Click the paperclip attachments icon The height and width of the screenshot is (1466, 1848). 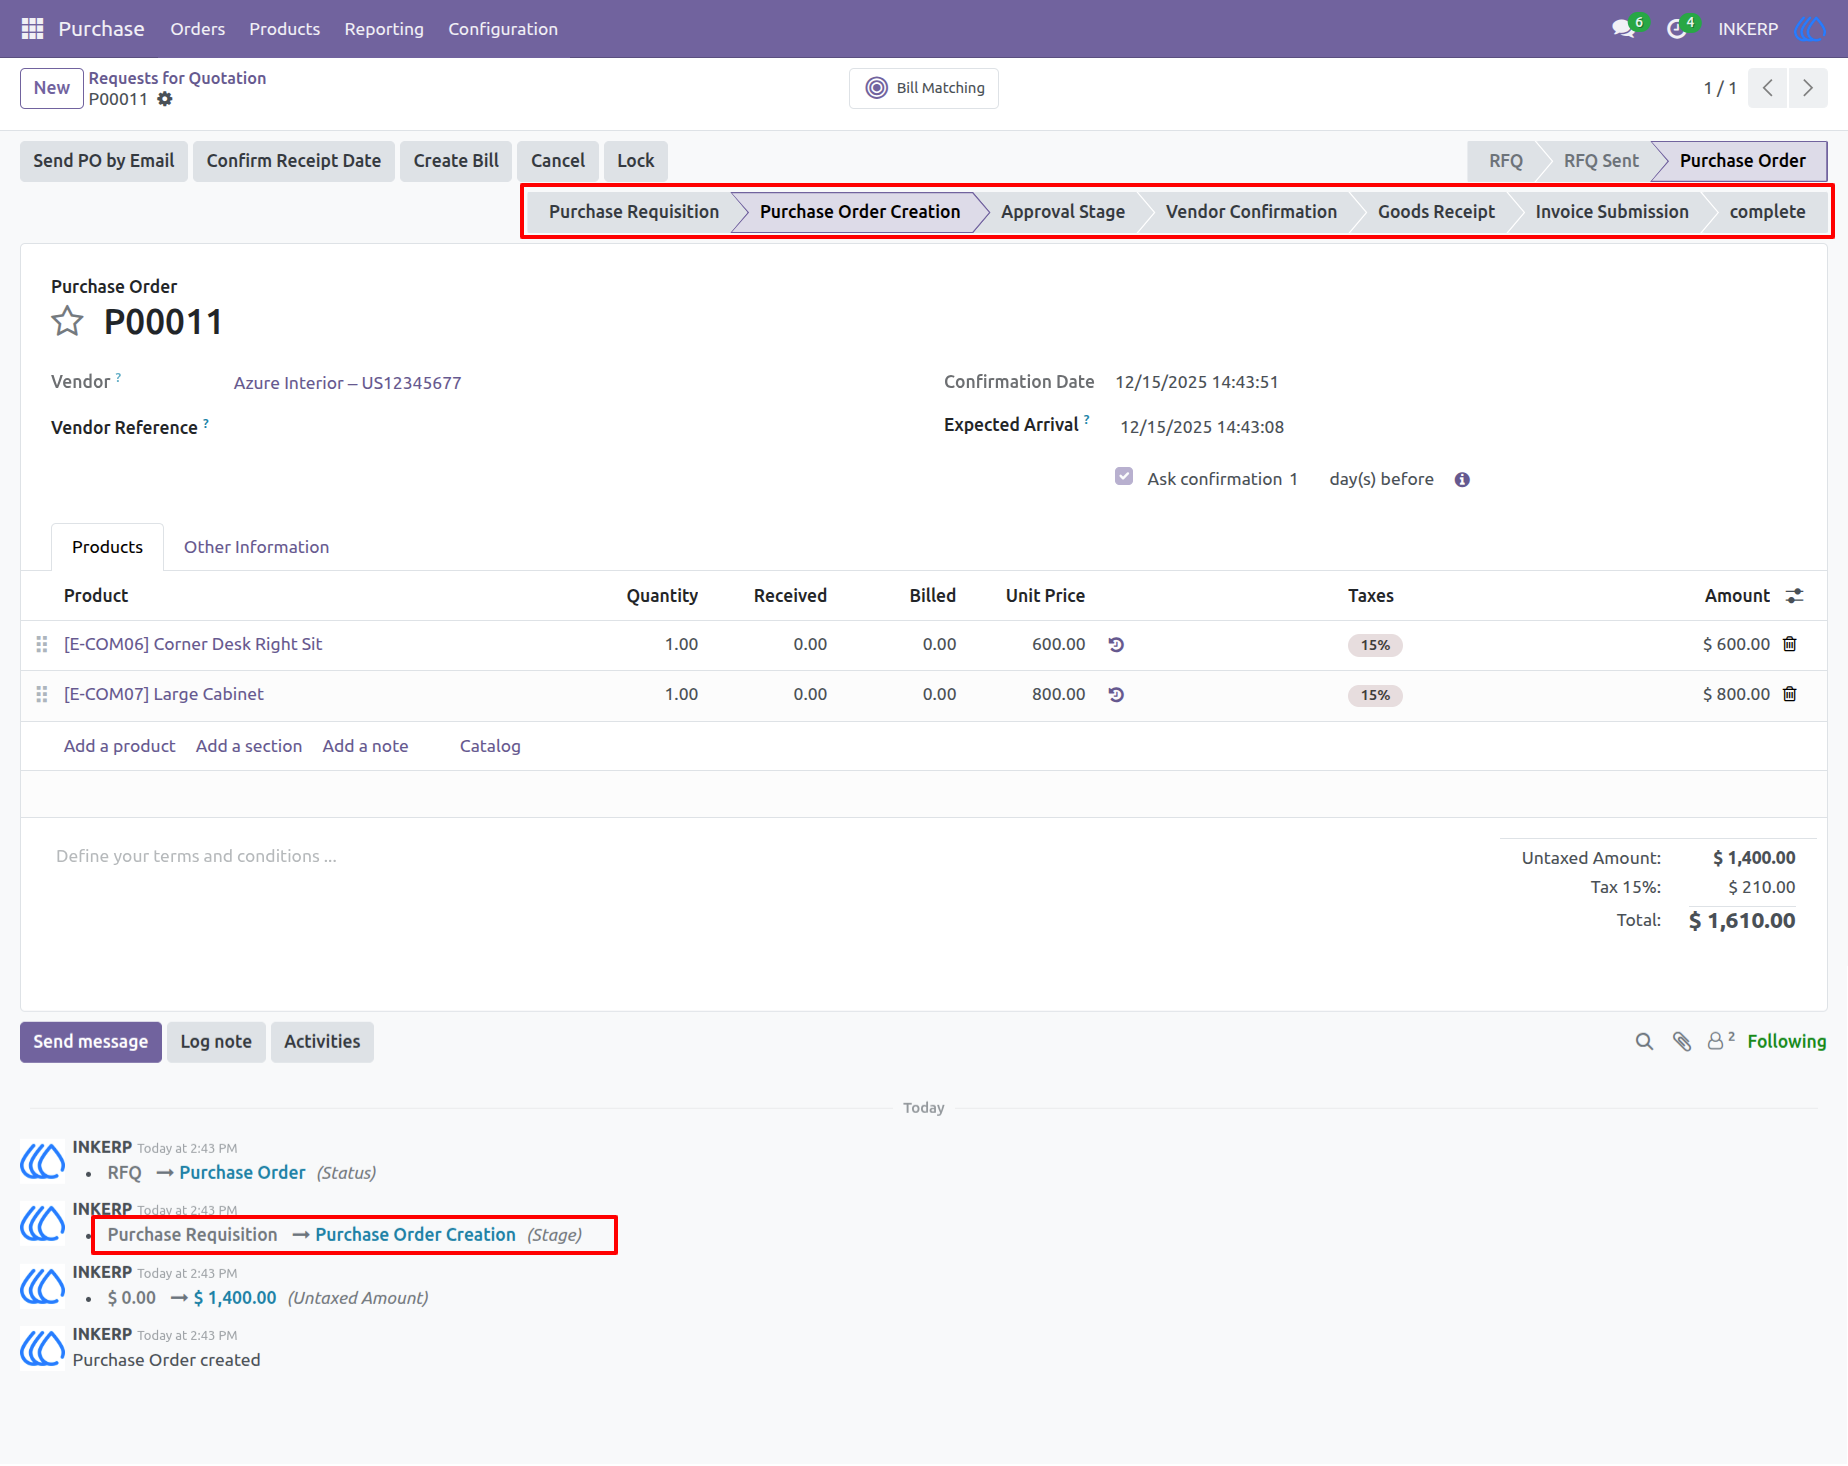[1682, 1042]
